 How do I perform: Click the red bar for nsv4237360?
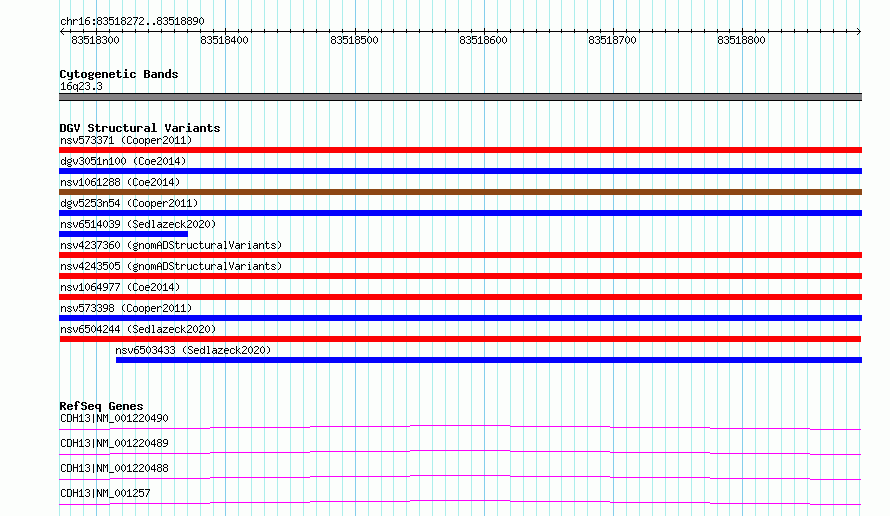(460, 255)
